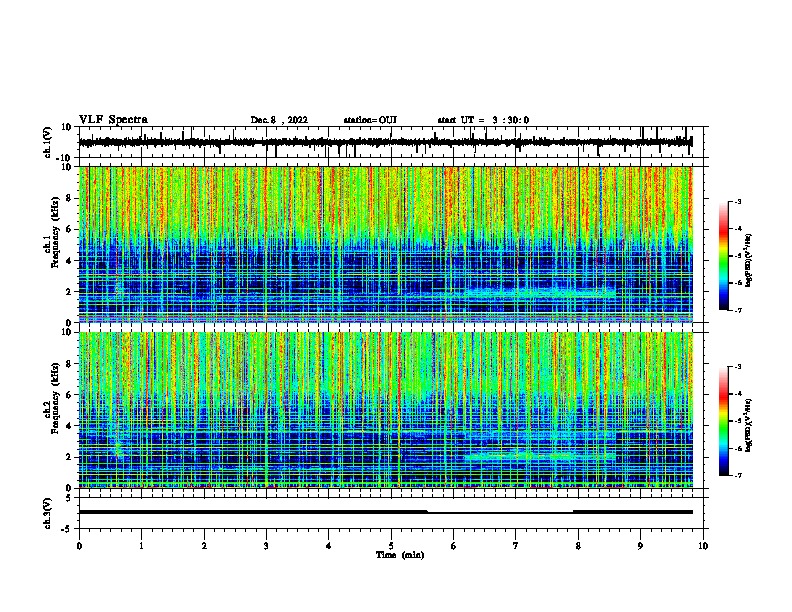Click the ch.3(V) axis label

pos(48,513)
